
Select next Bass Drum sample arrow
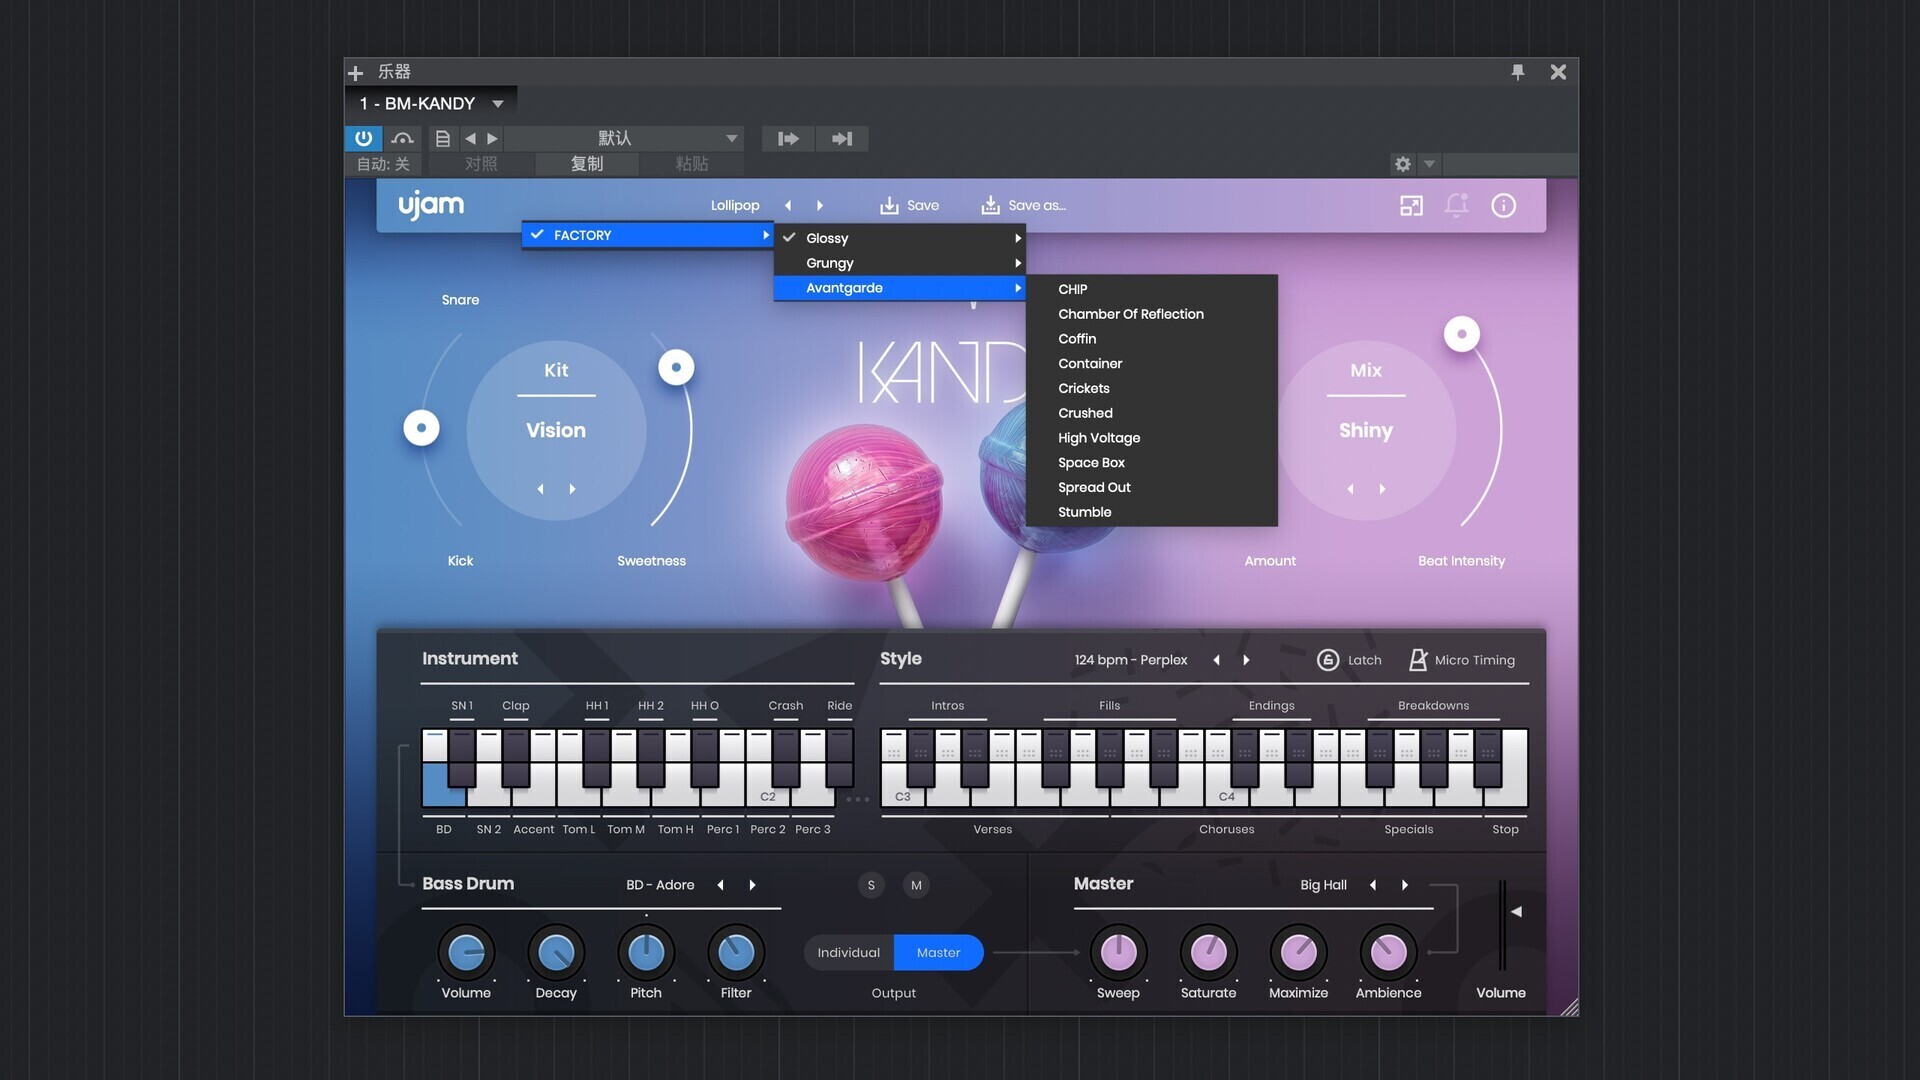tap(752, 885)
